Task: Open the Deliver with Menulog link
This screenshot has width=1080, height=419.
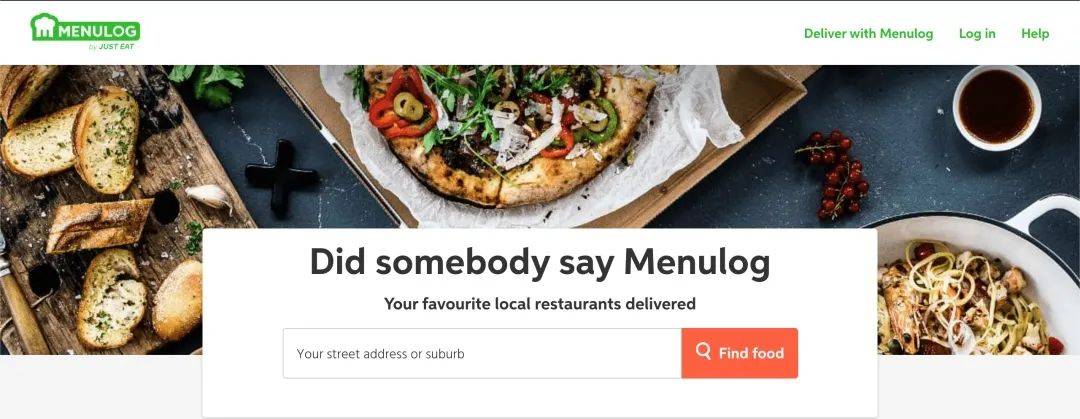Action: tap(869, 33)
